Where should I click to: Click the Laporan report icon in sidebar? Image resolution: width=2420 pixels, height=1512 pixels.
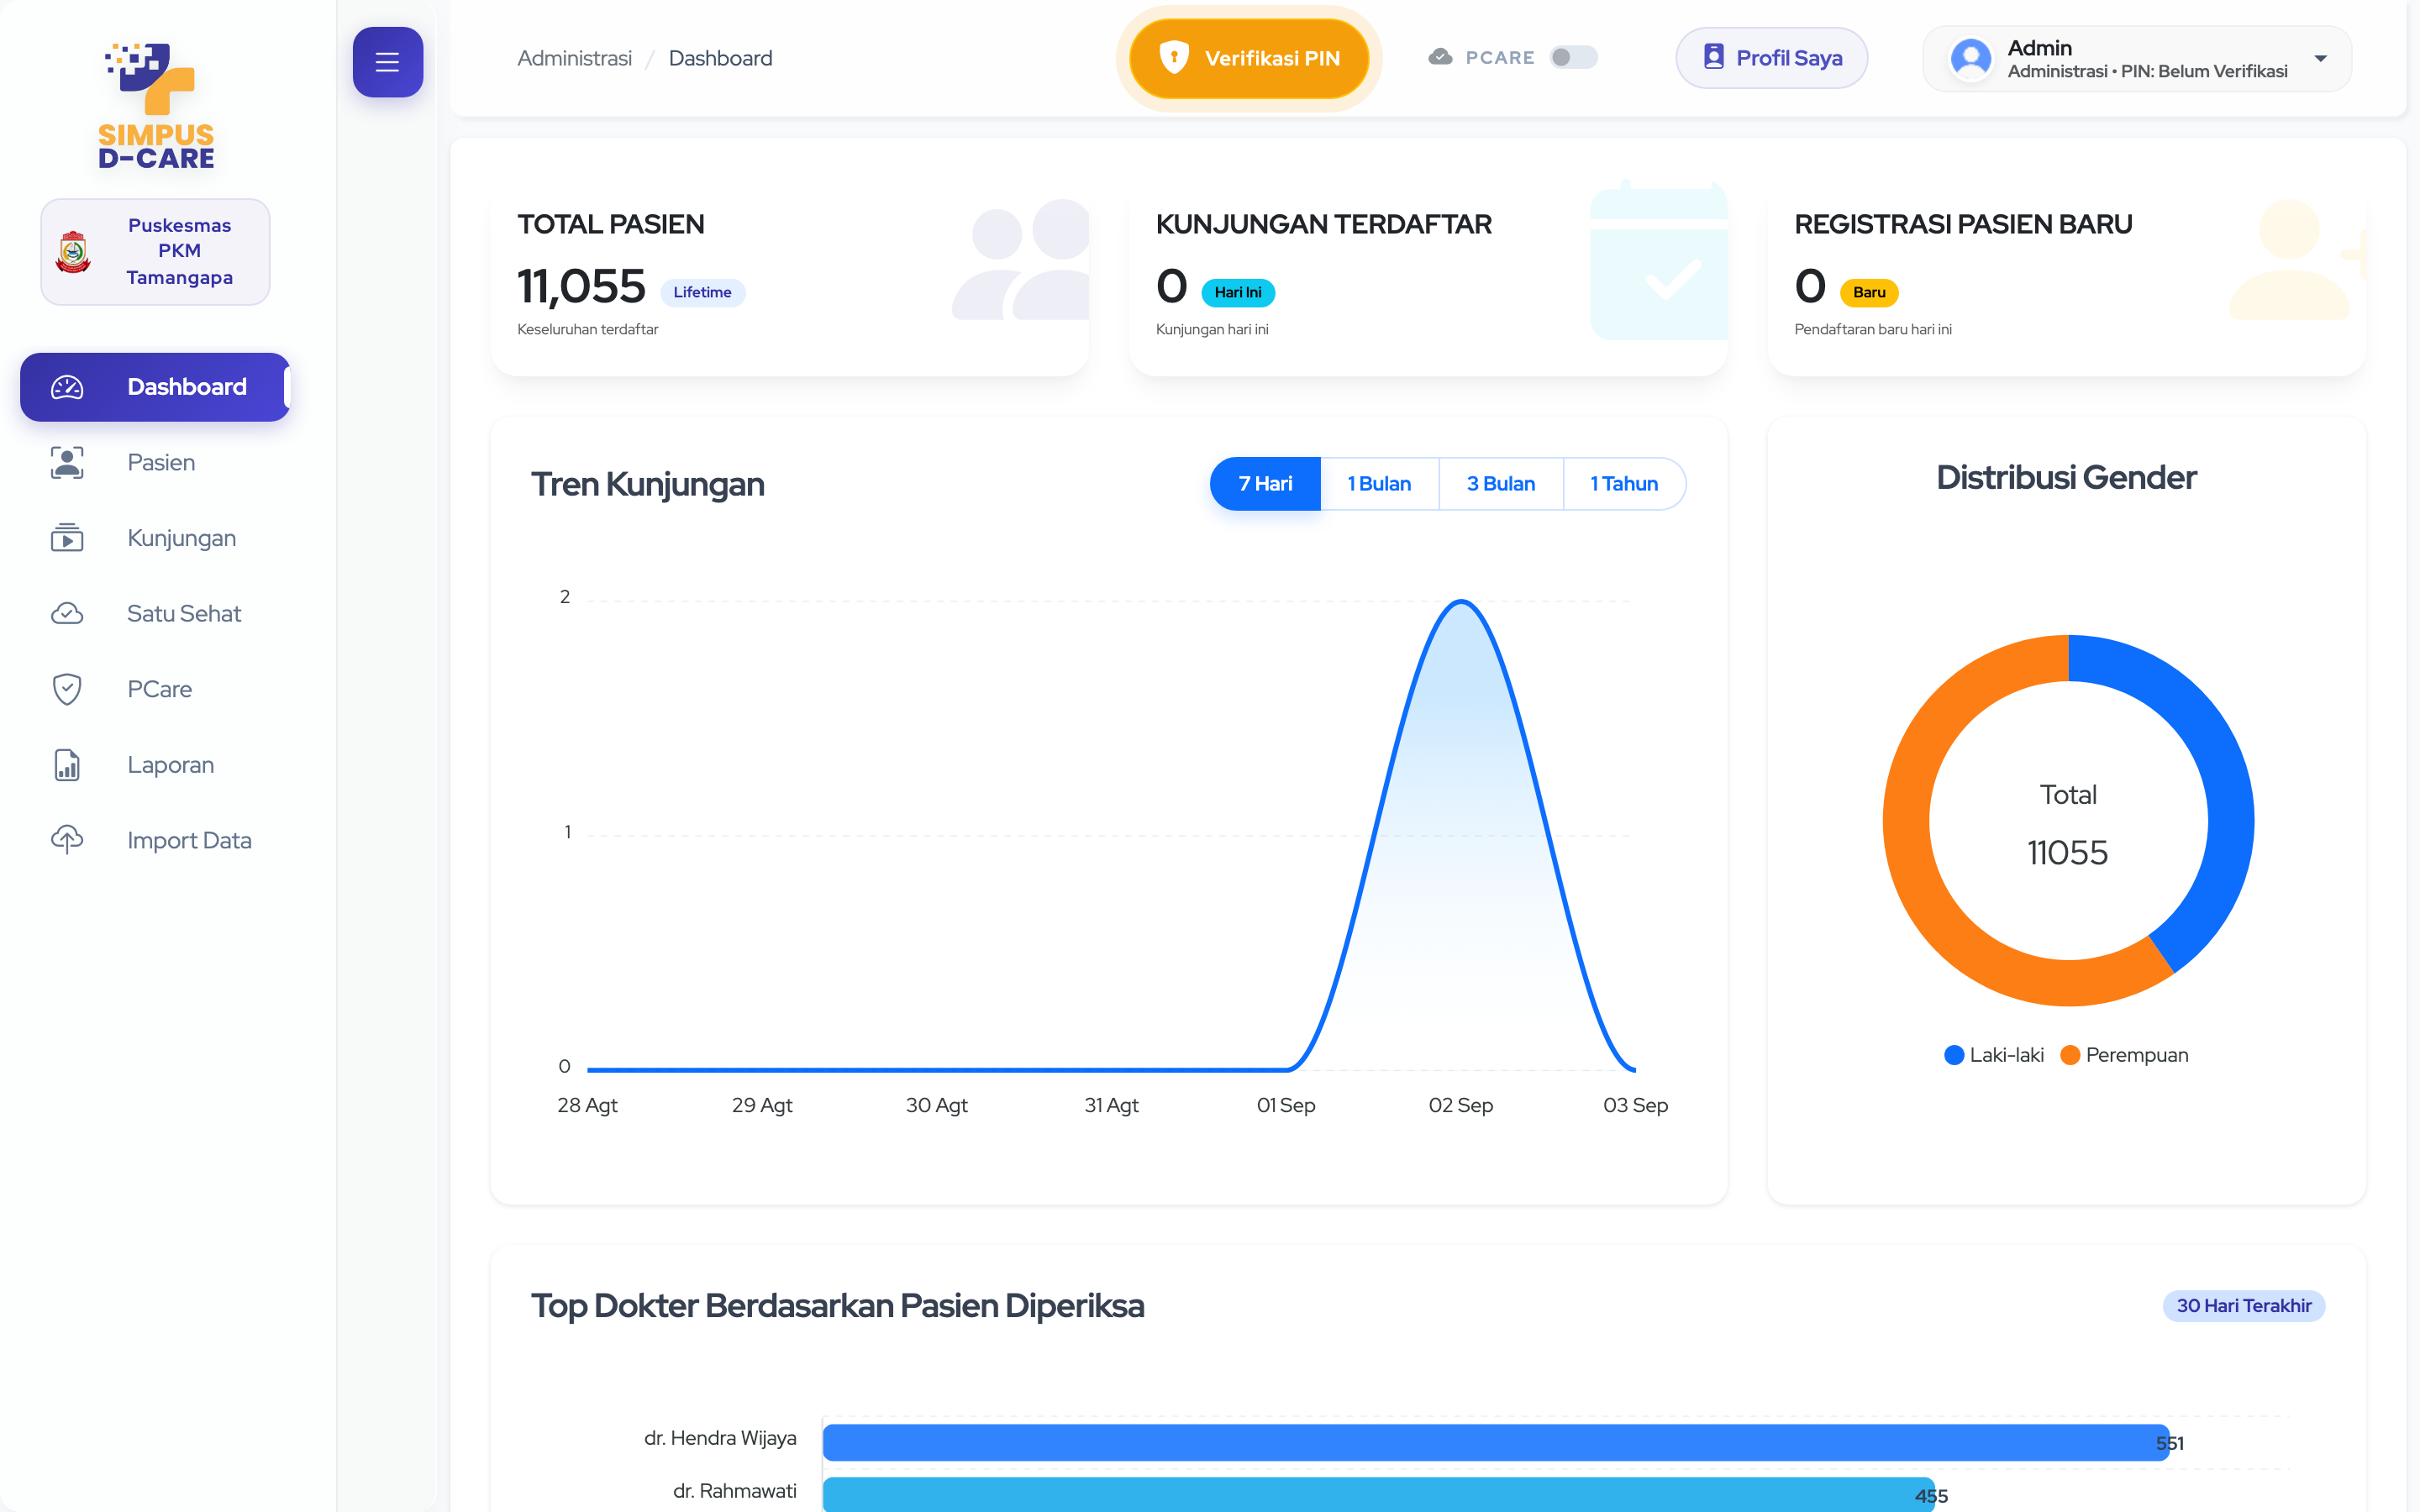pos(67,765)
